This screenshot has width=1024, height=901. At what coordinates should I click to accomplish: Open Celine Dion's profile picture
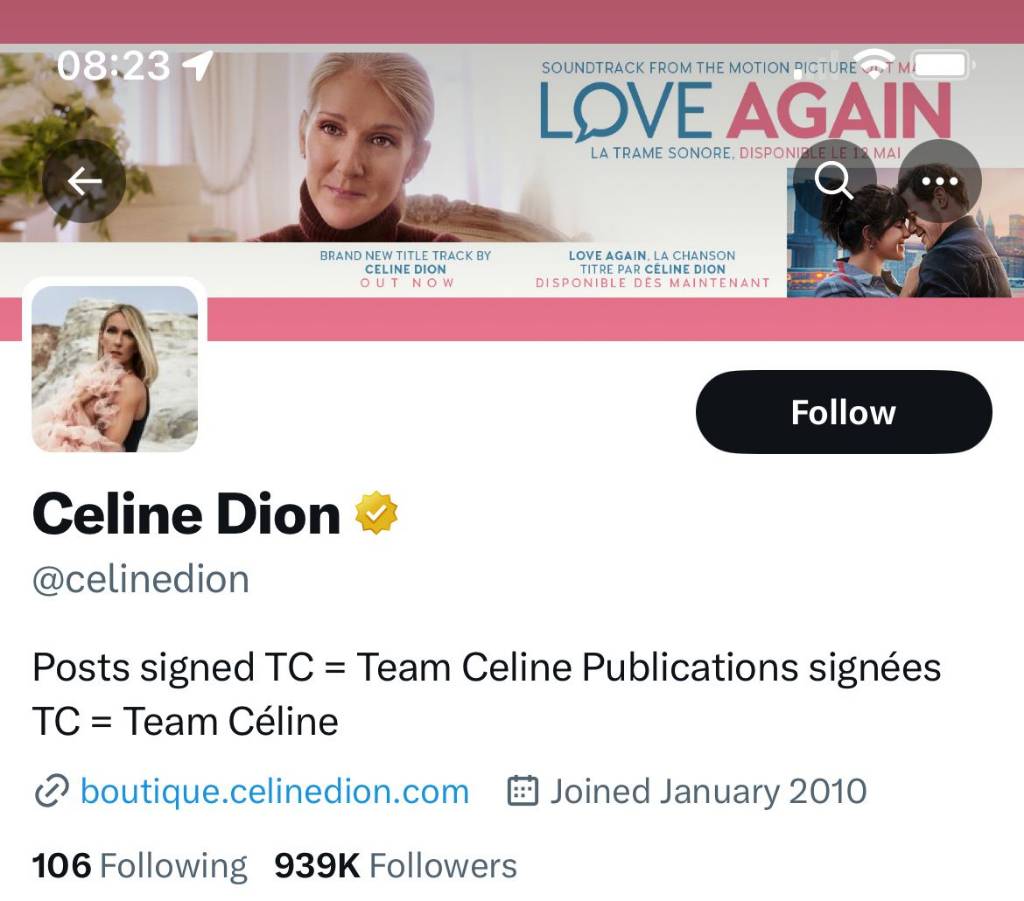click(x=115, y=368)
